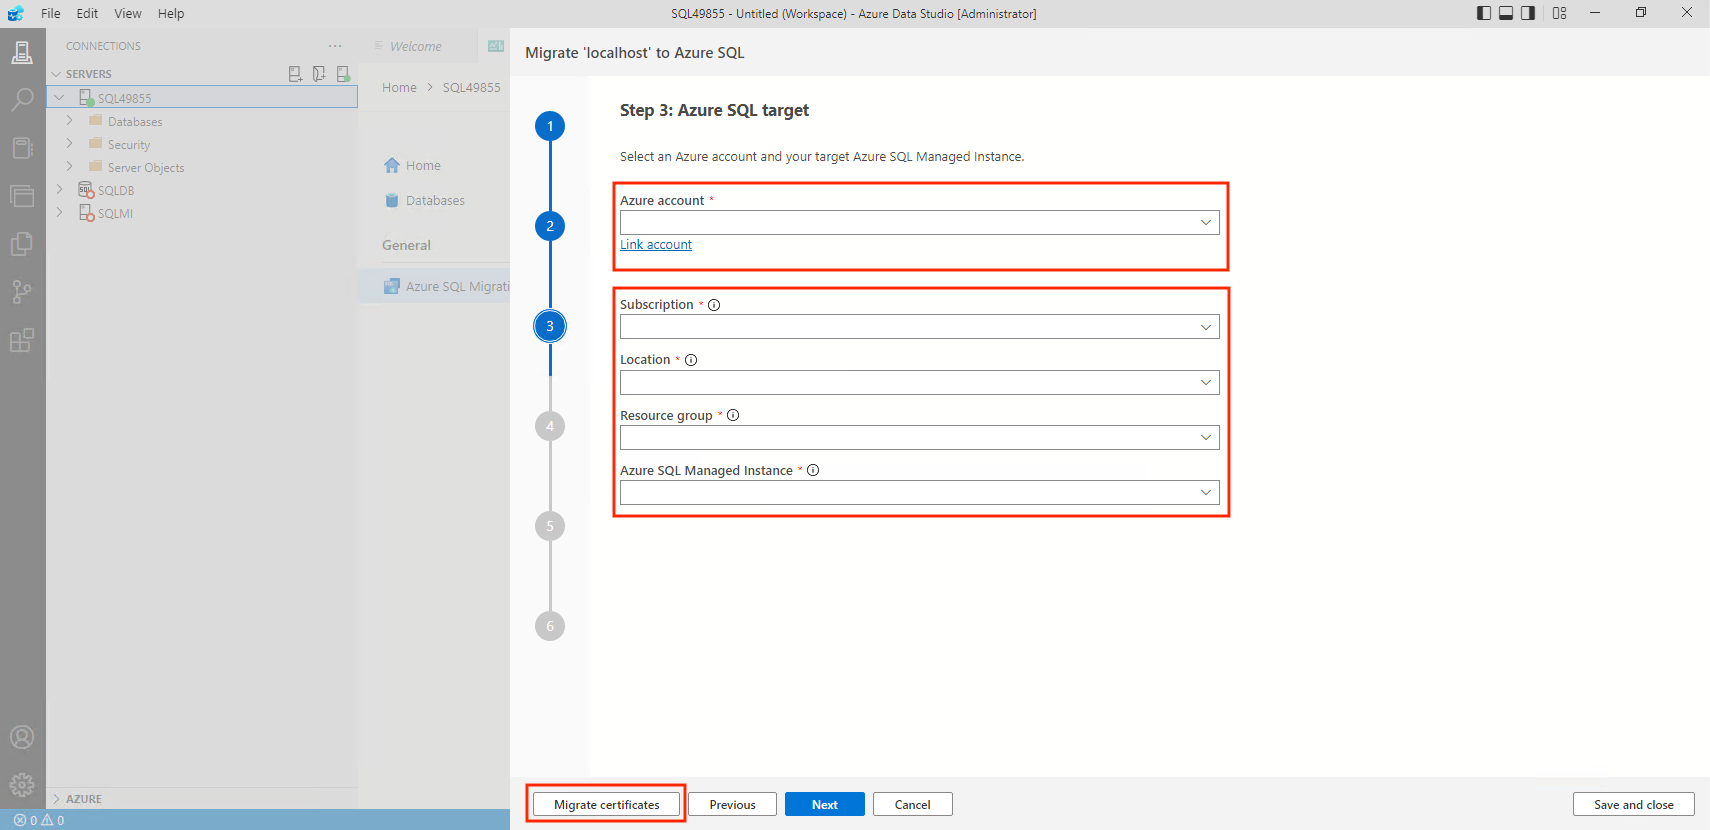
Task: Open the Edit menu
Action: [x=88, y=13]
